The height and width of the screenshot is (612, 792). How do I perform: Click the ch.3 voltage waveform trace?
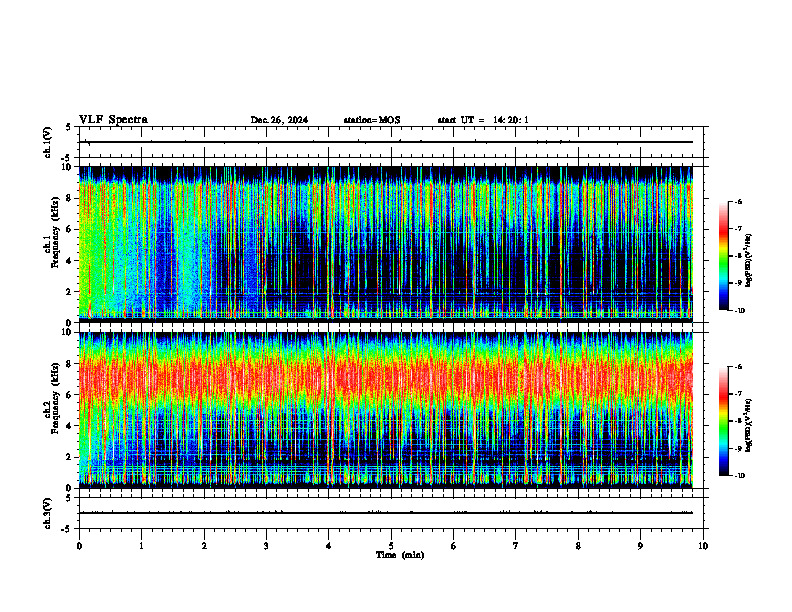coord(386,513)
